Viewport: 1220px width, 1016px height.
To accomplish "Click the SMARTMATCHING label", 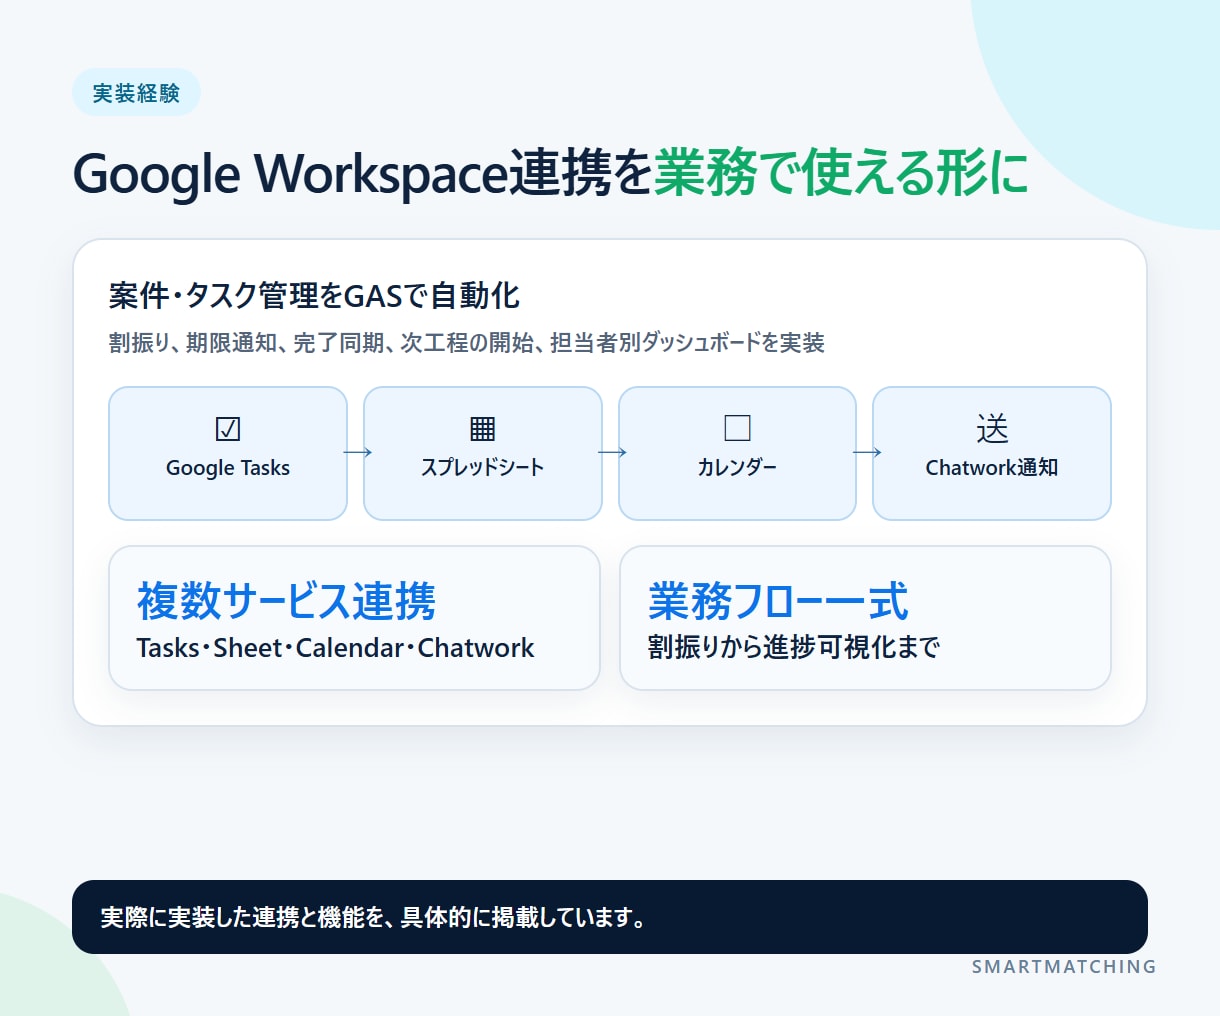I will coord(1064,967).
